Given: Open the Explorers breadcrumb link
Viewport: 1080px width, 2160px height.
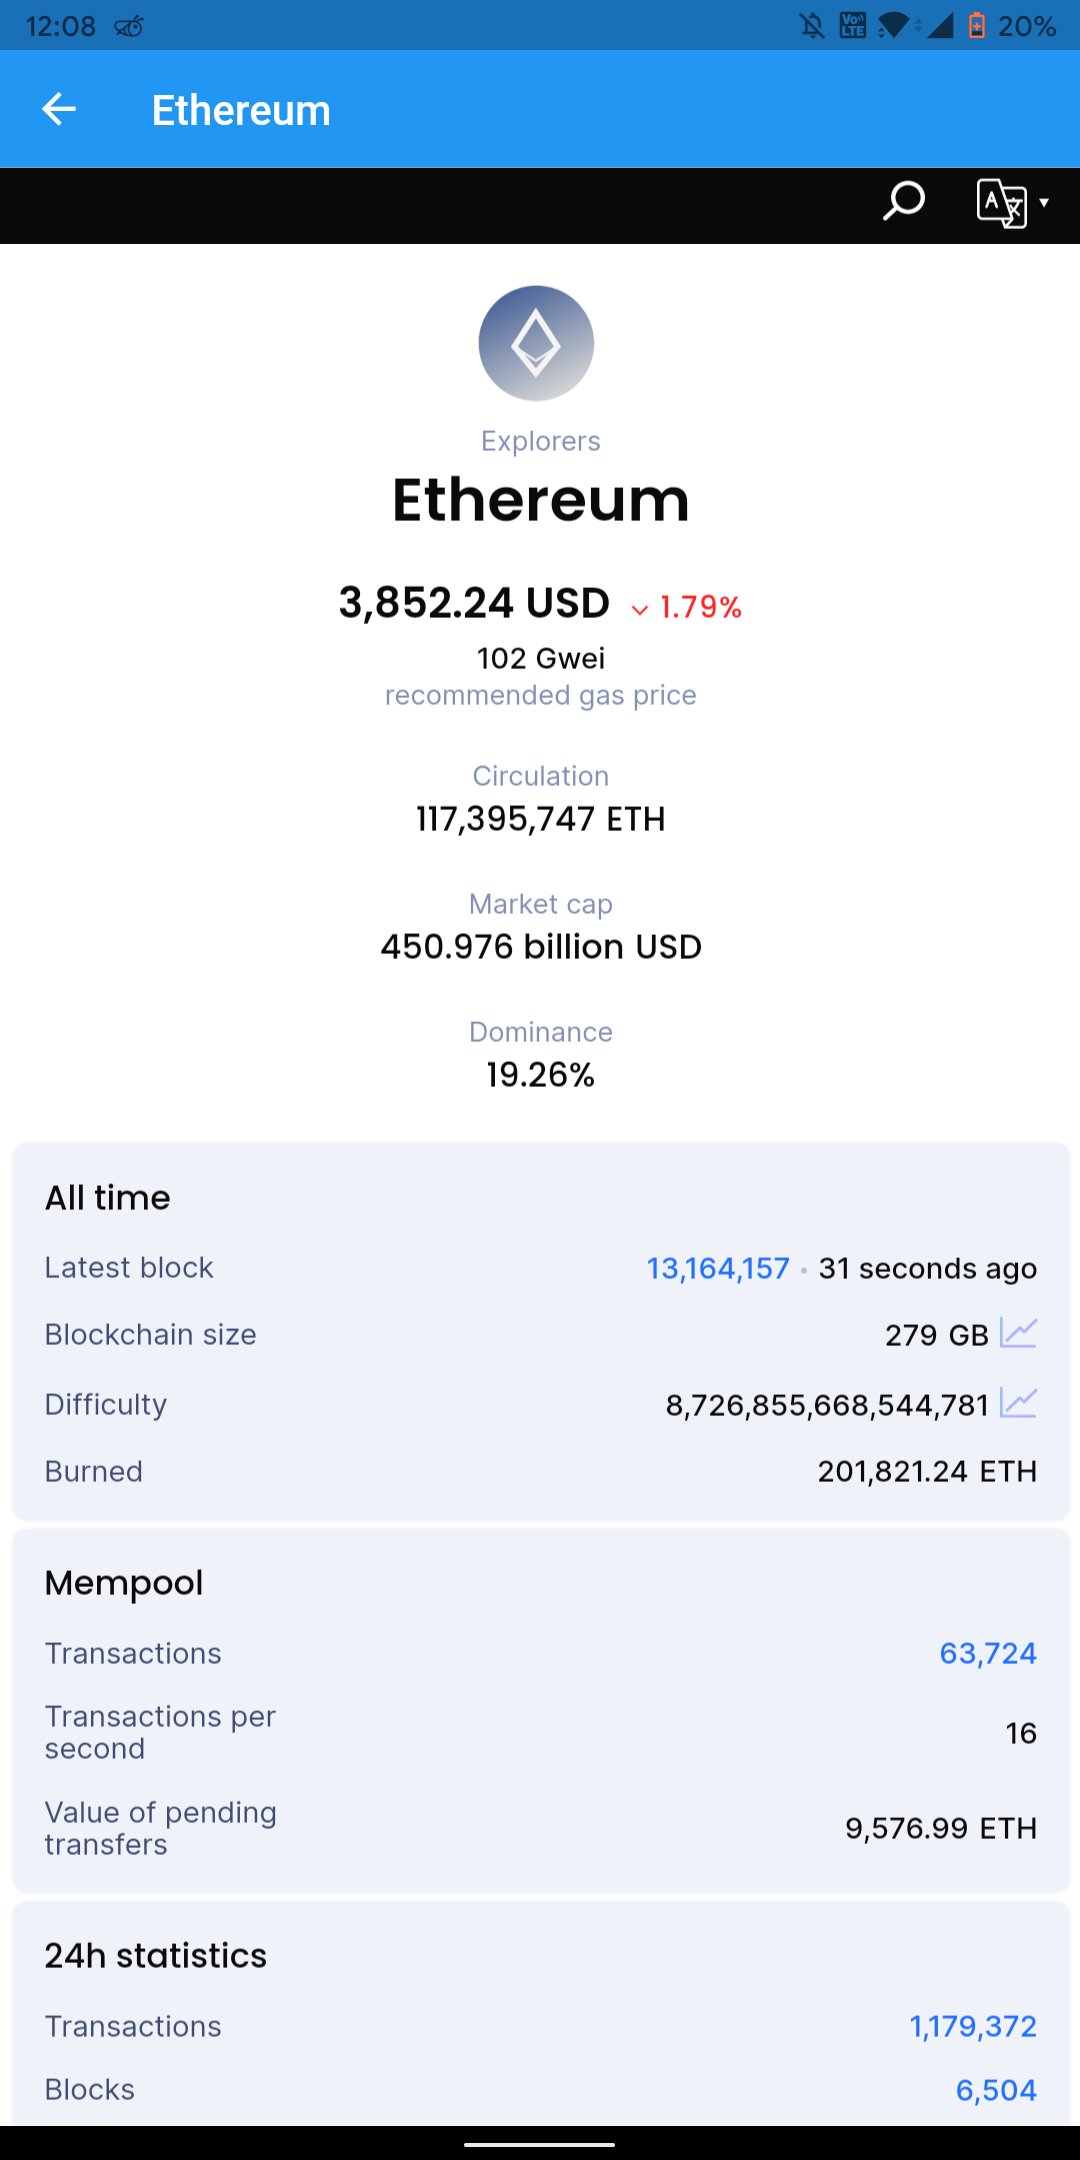Looking at the screenshot, I should 540,441.
